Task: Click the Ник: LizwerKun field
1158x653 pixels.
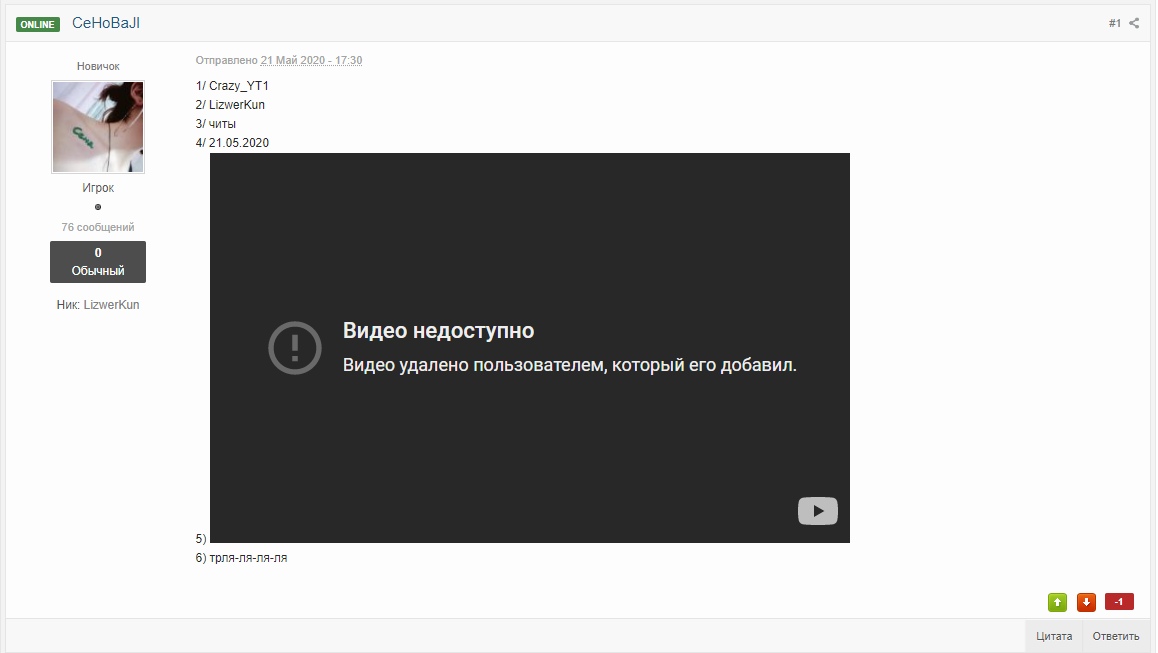Action: pos(98,304)
